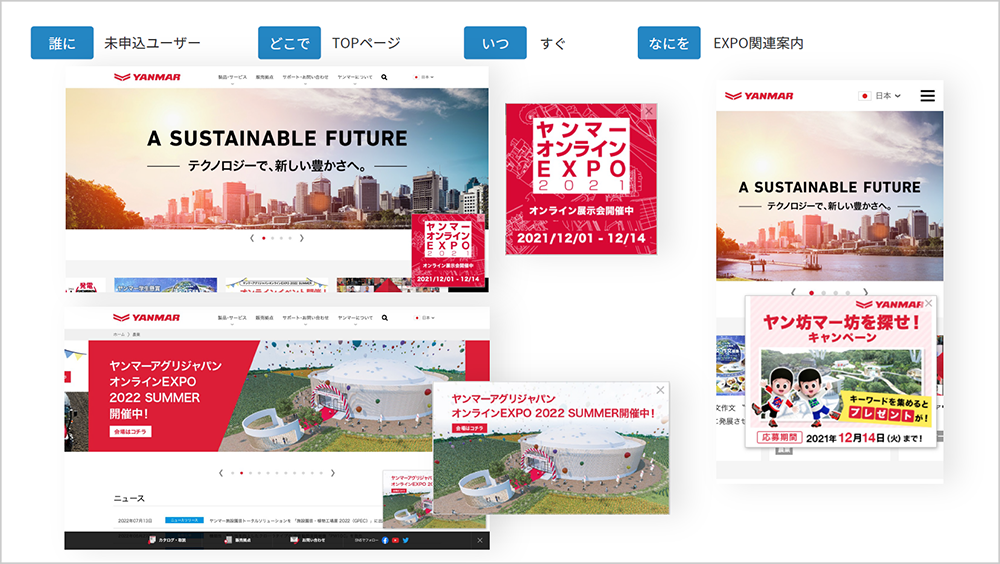The width and height of the screenshot is (1000, 564).
Task: Click the small EXPO 2022 popup thumbnail on the lower desktop page
Action: click(x=408, y=500)
